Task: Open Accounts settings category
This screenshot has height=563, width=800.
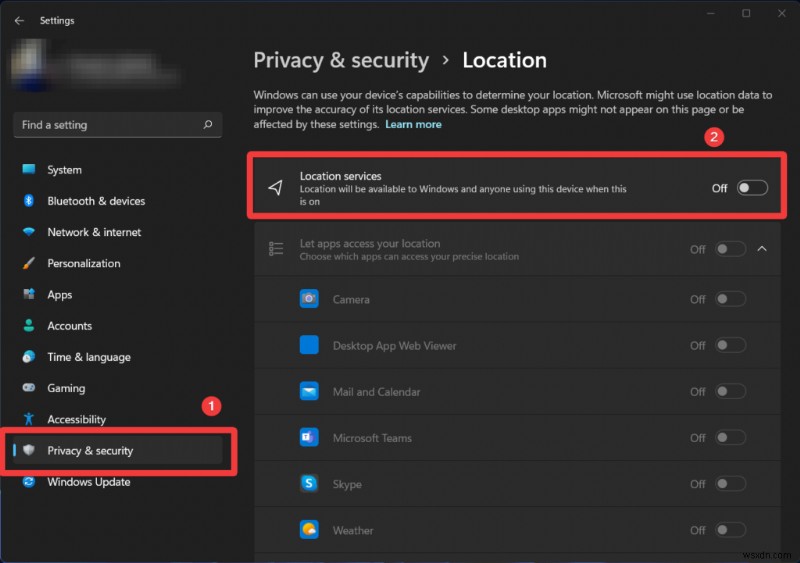Action: click(118, 326)
